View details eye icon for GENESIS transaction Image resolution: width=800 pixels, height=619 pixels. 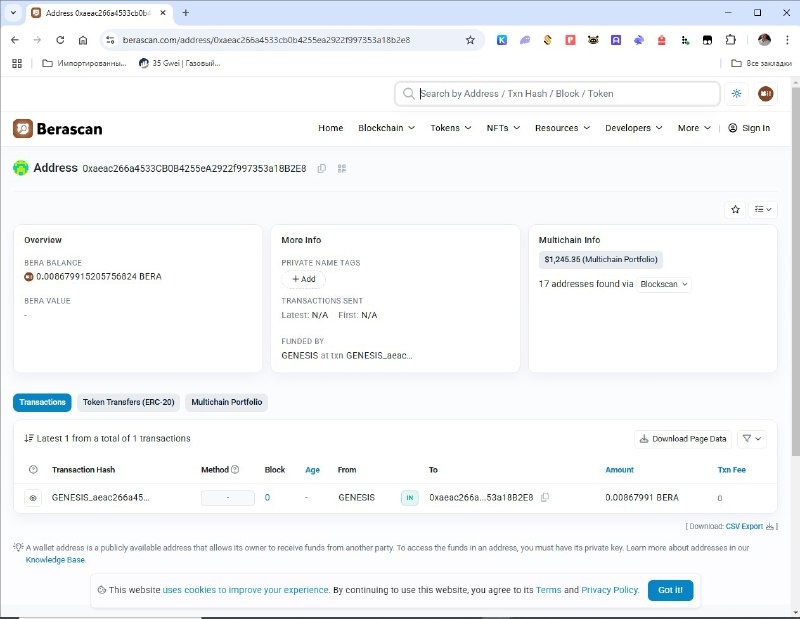[33, 498]
